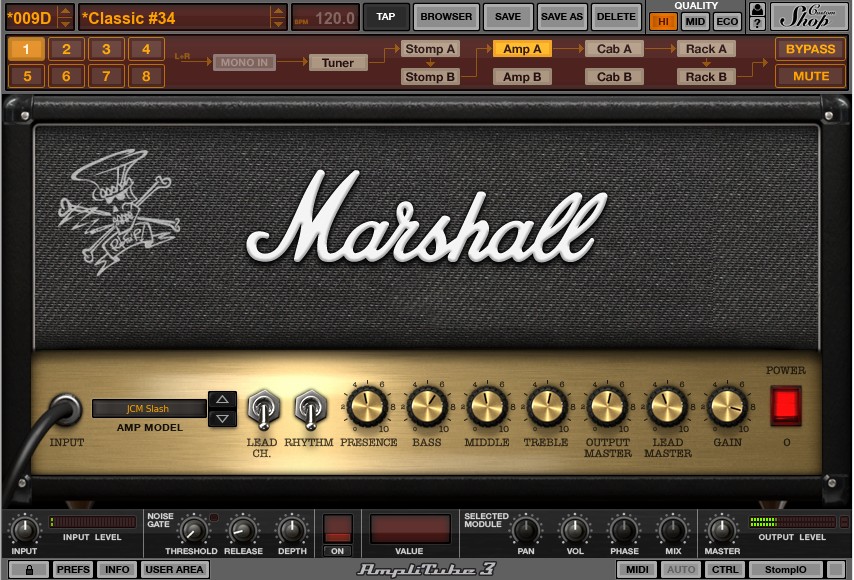Click the StompIO button
The image size is (854, 580).
coord(785,570)
